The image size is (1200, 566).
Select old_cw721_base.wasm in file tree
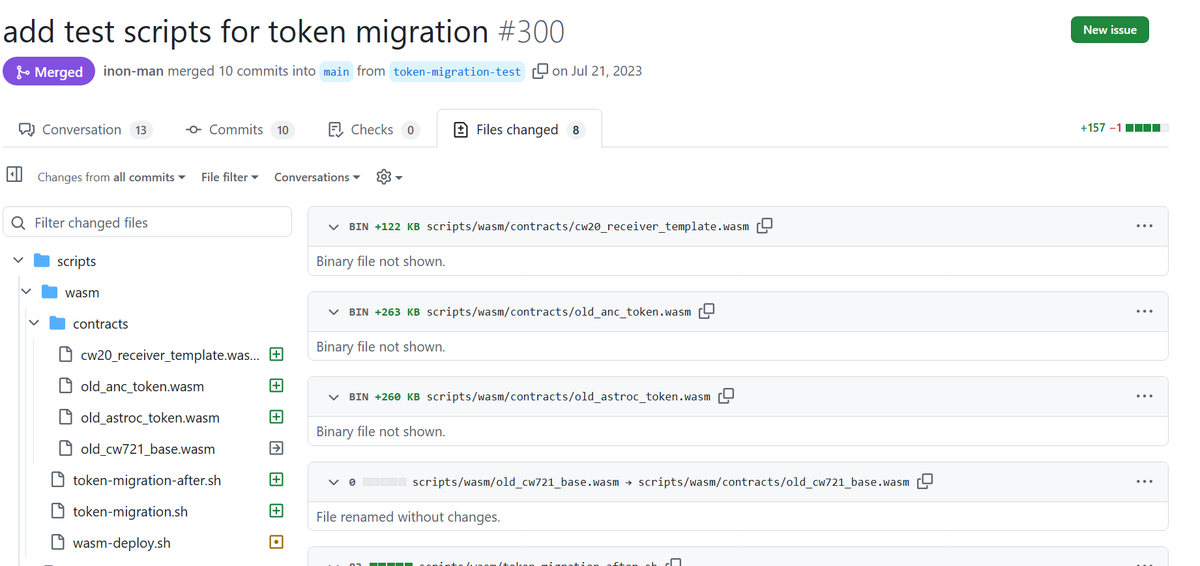point(148,449)
